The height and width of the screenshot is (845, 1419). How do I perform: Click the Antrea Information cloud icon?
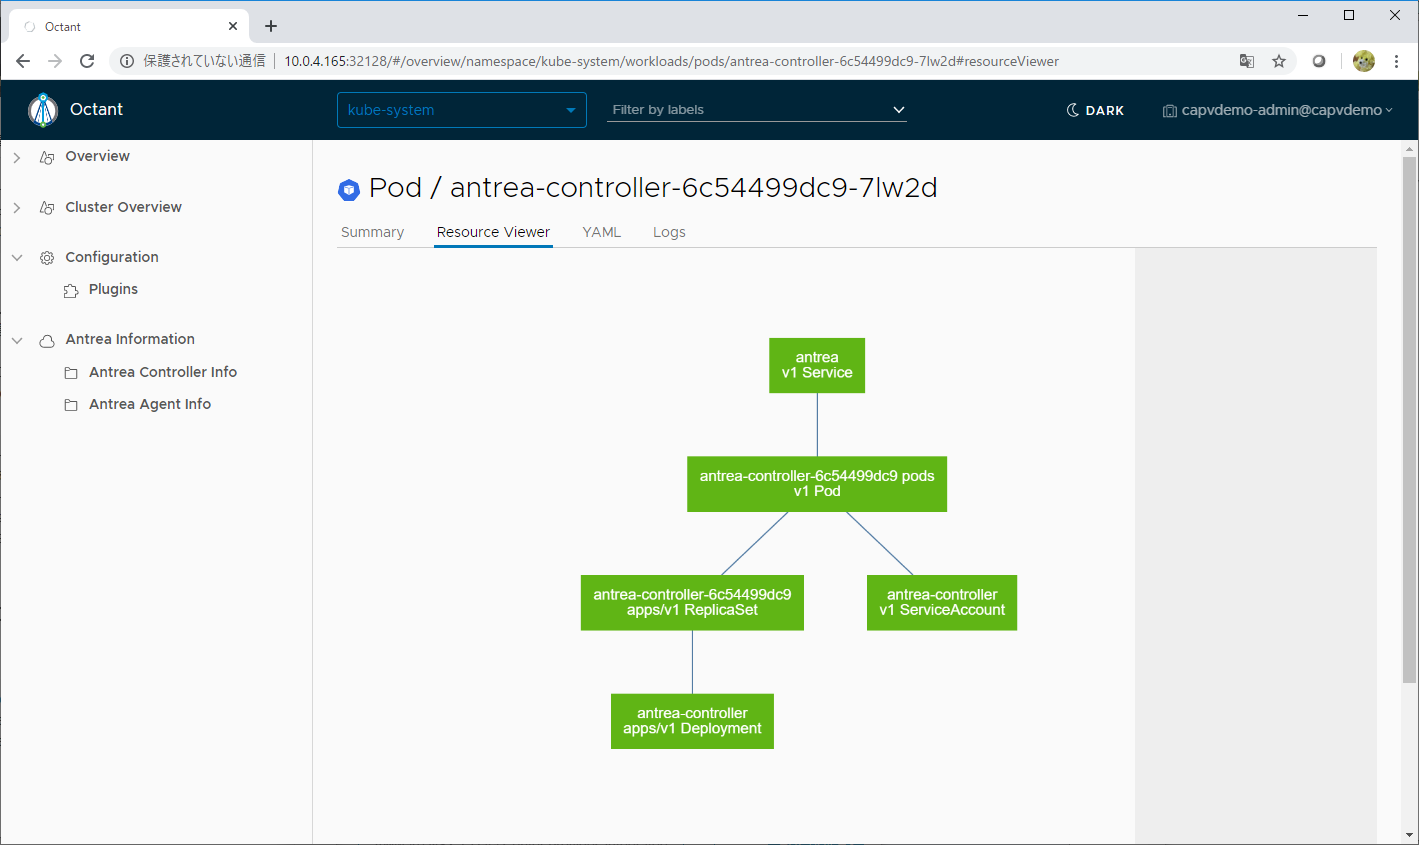pyautogui.click(x=47, y=341)
